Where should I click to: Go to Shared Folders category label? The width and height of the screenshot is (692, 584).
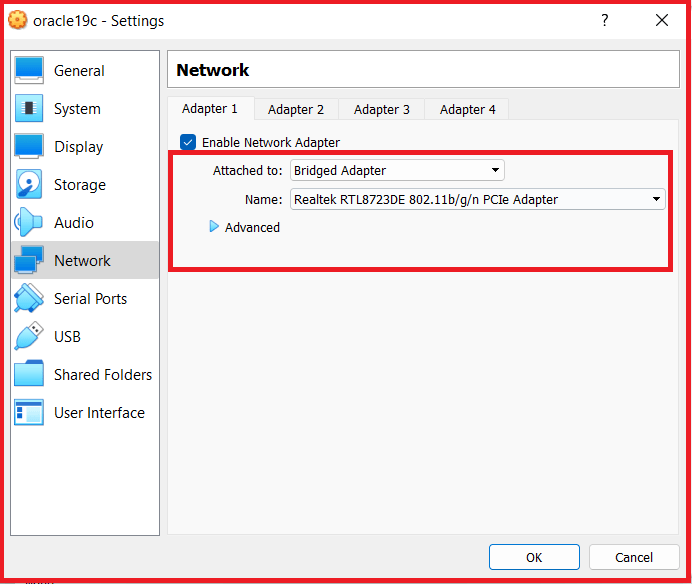103,374
